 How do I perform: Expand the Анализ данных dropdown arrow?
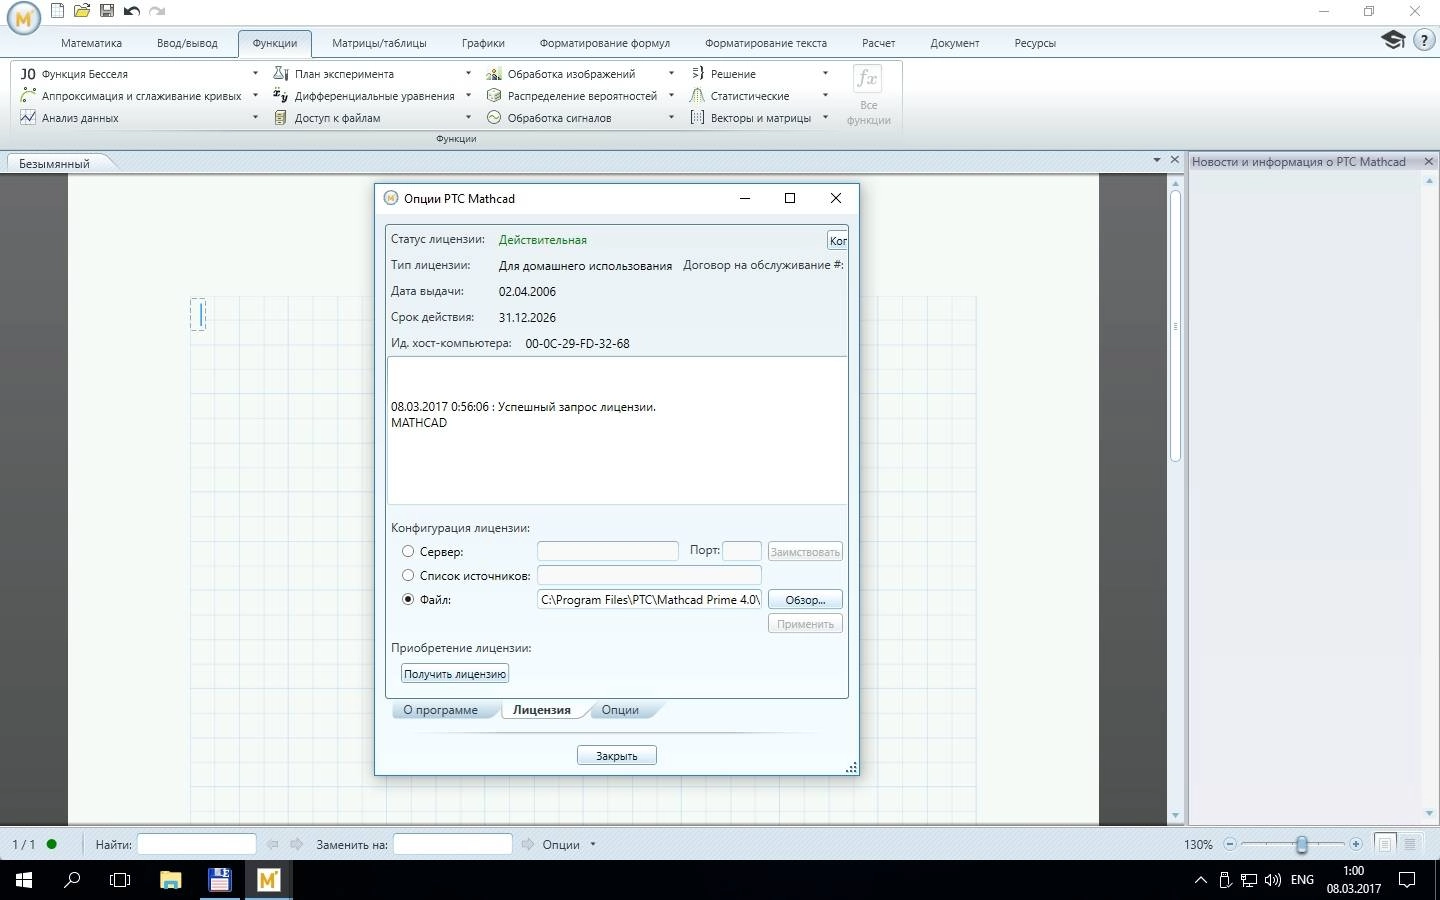tap(255, 117)
